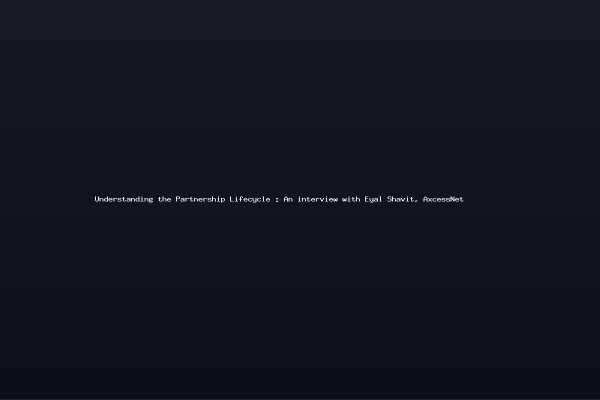
Task: Click the first name "Eyal"
Action: (373, 199)
